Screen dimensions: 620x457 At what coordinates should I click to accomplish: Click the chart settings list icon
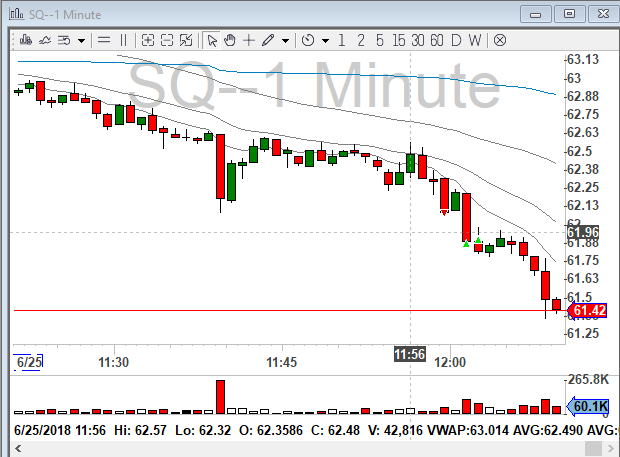(64, 40)
